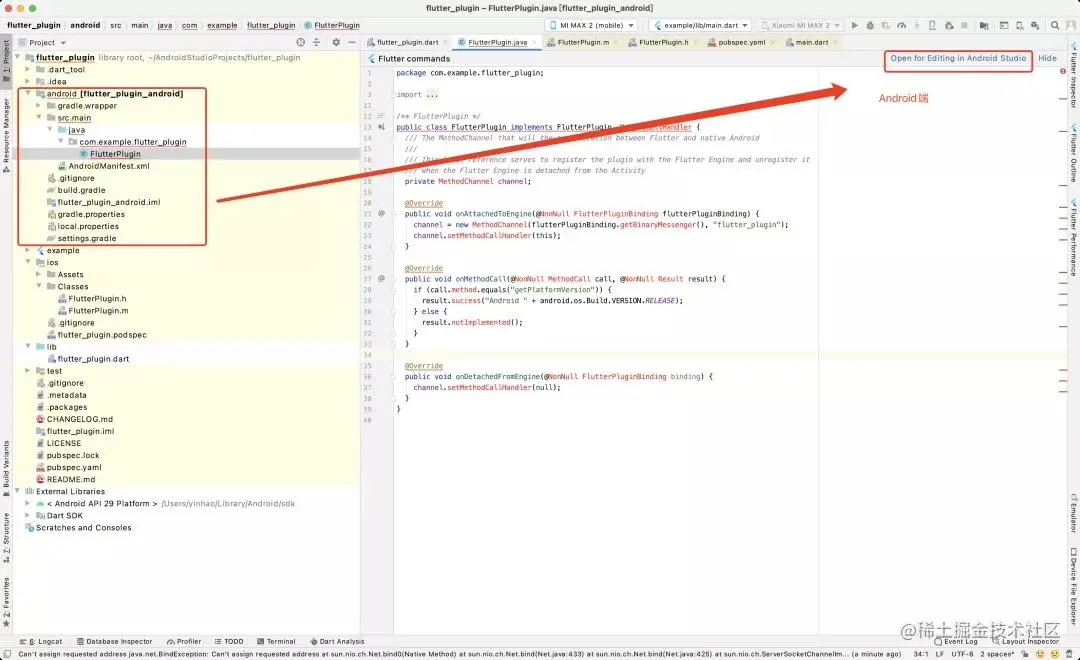Screen dimensions: 1080x660
Task: Switch to the flutter_plugin.dart tab
Action: pos(407,42)
